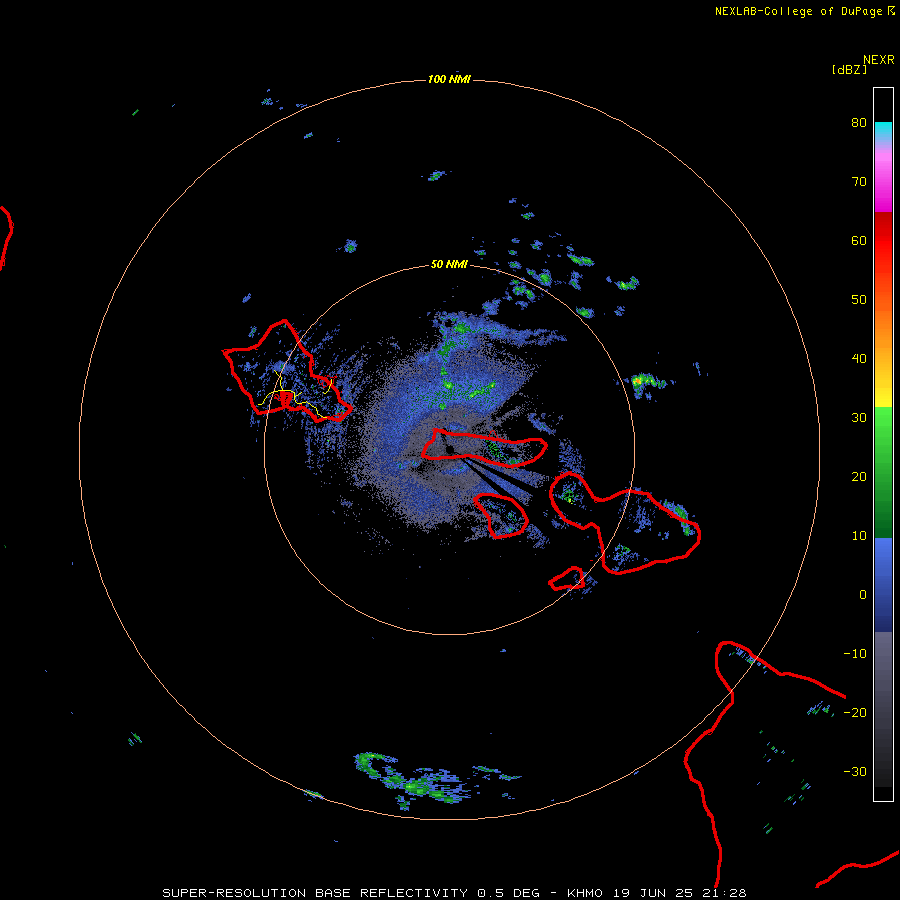The width and height of the screenshot is (900, 900).
Task: Click the -20 value on dBZ legend
Action: (x=855, y=712)
